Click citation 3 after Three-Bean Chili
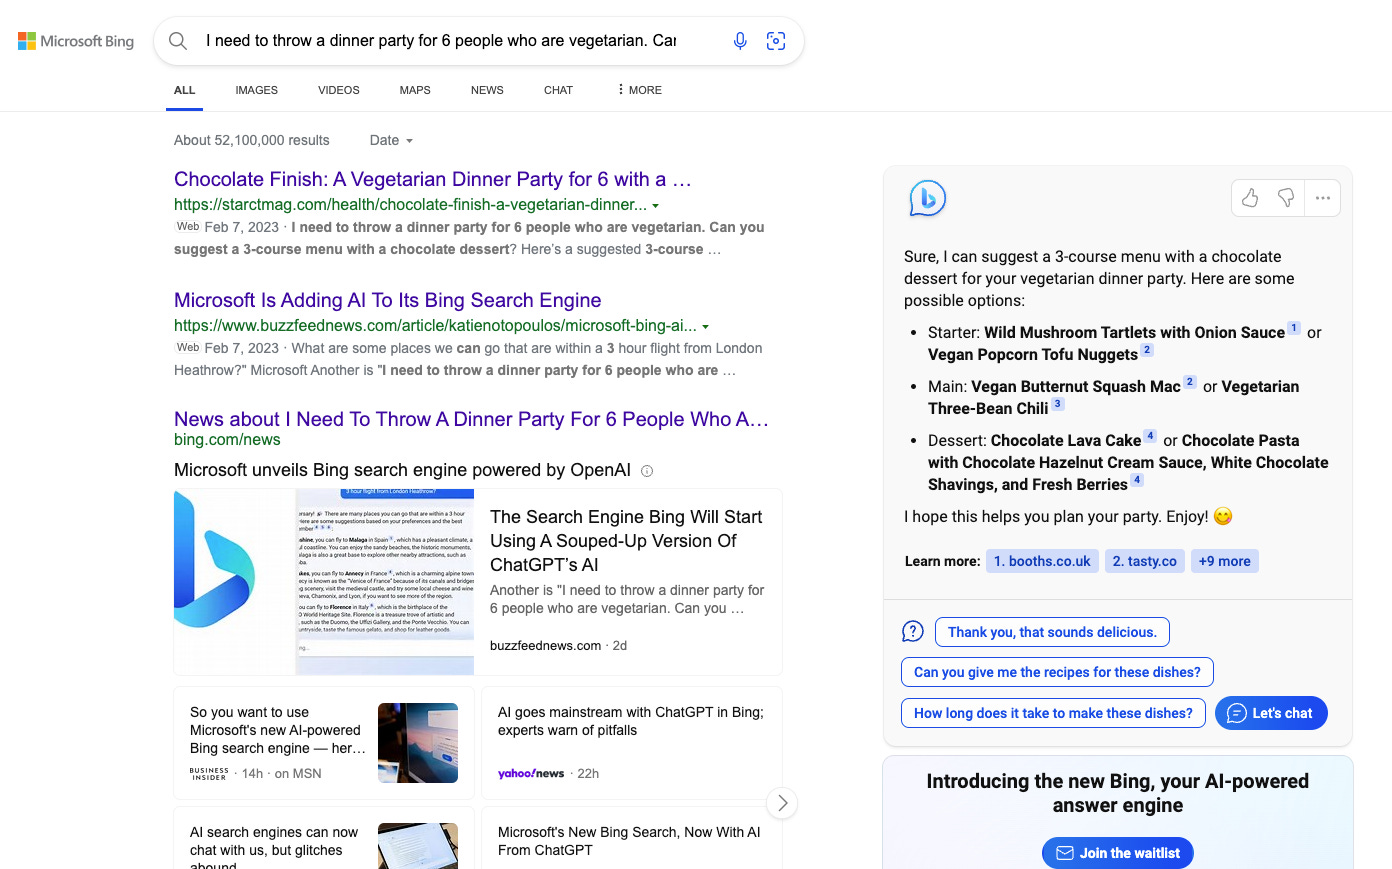 coord(1058,404)
